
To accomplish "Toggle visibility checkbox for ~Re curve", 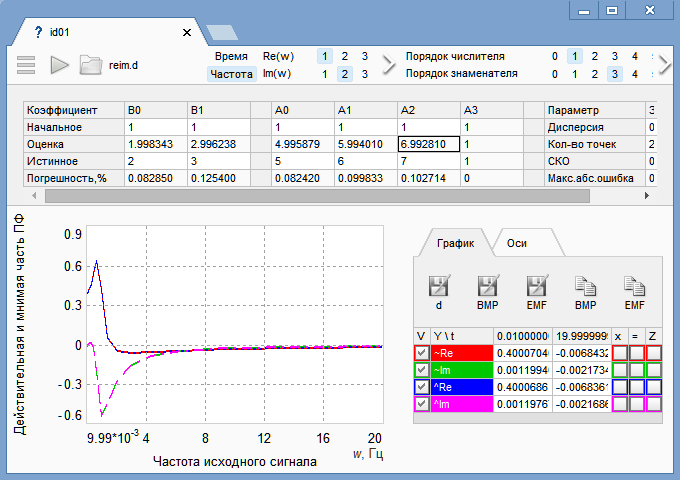I will point(422,353).
